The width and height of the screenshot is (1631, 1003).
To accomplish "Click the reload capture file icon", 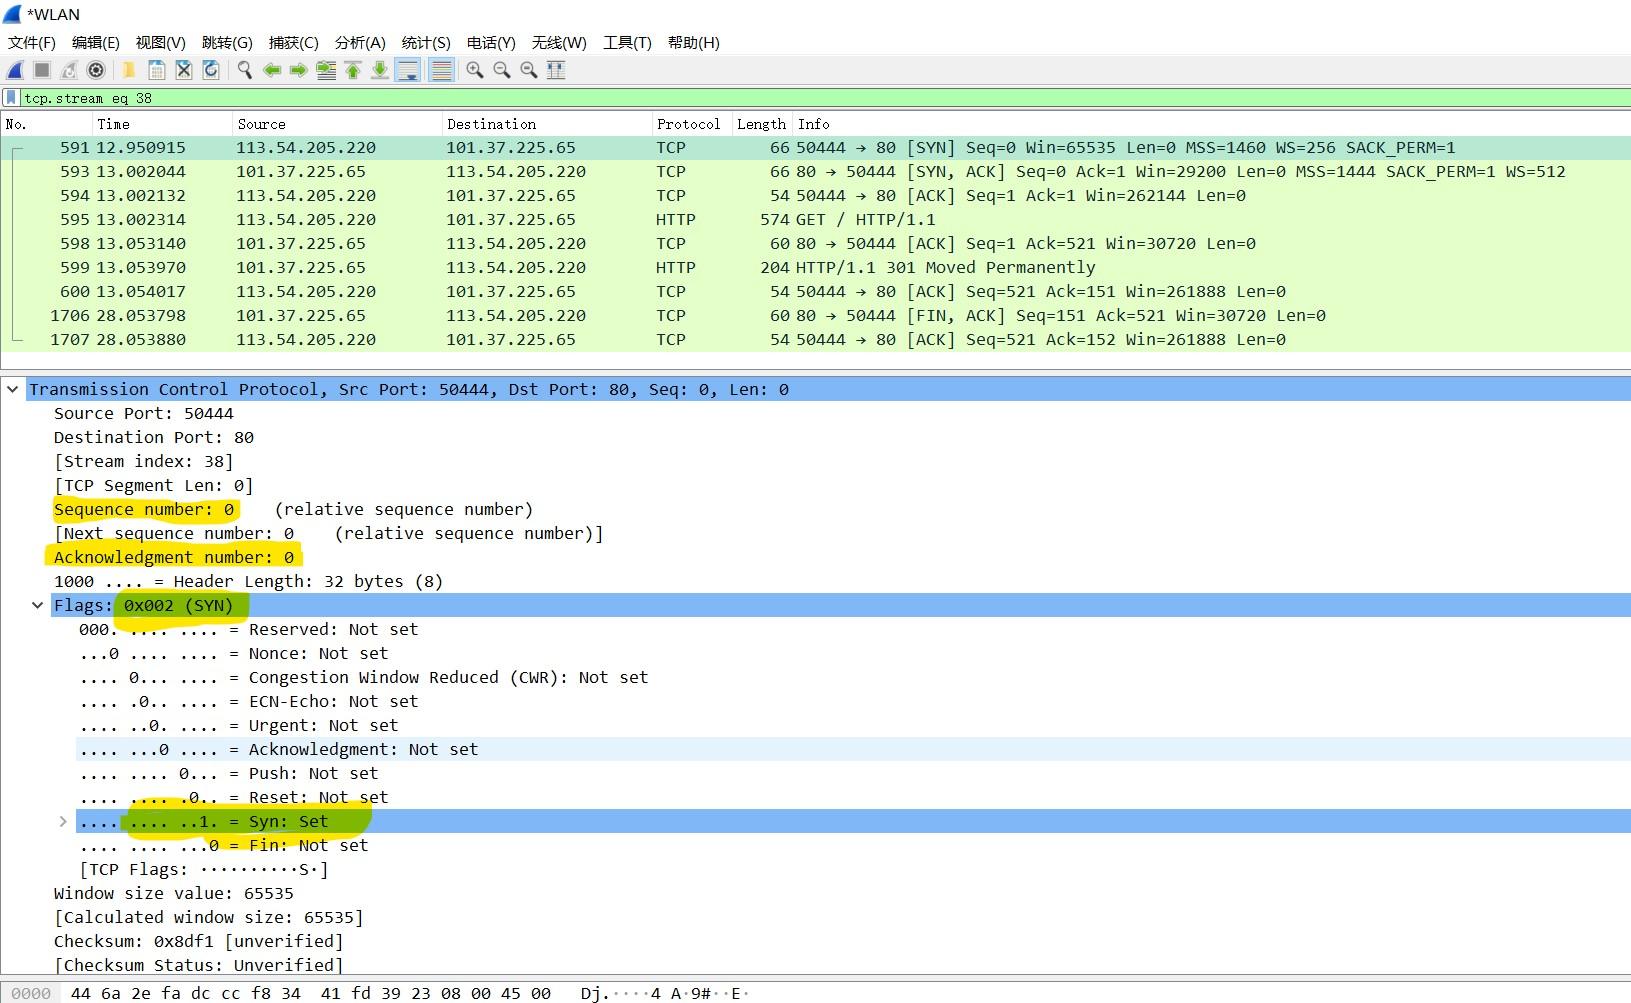I will click(x=211, y=70).
